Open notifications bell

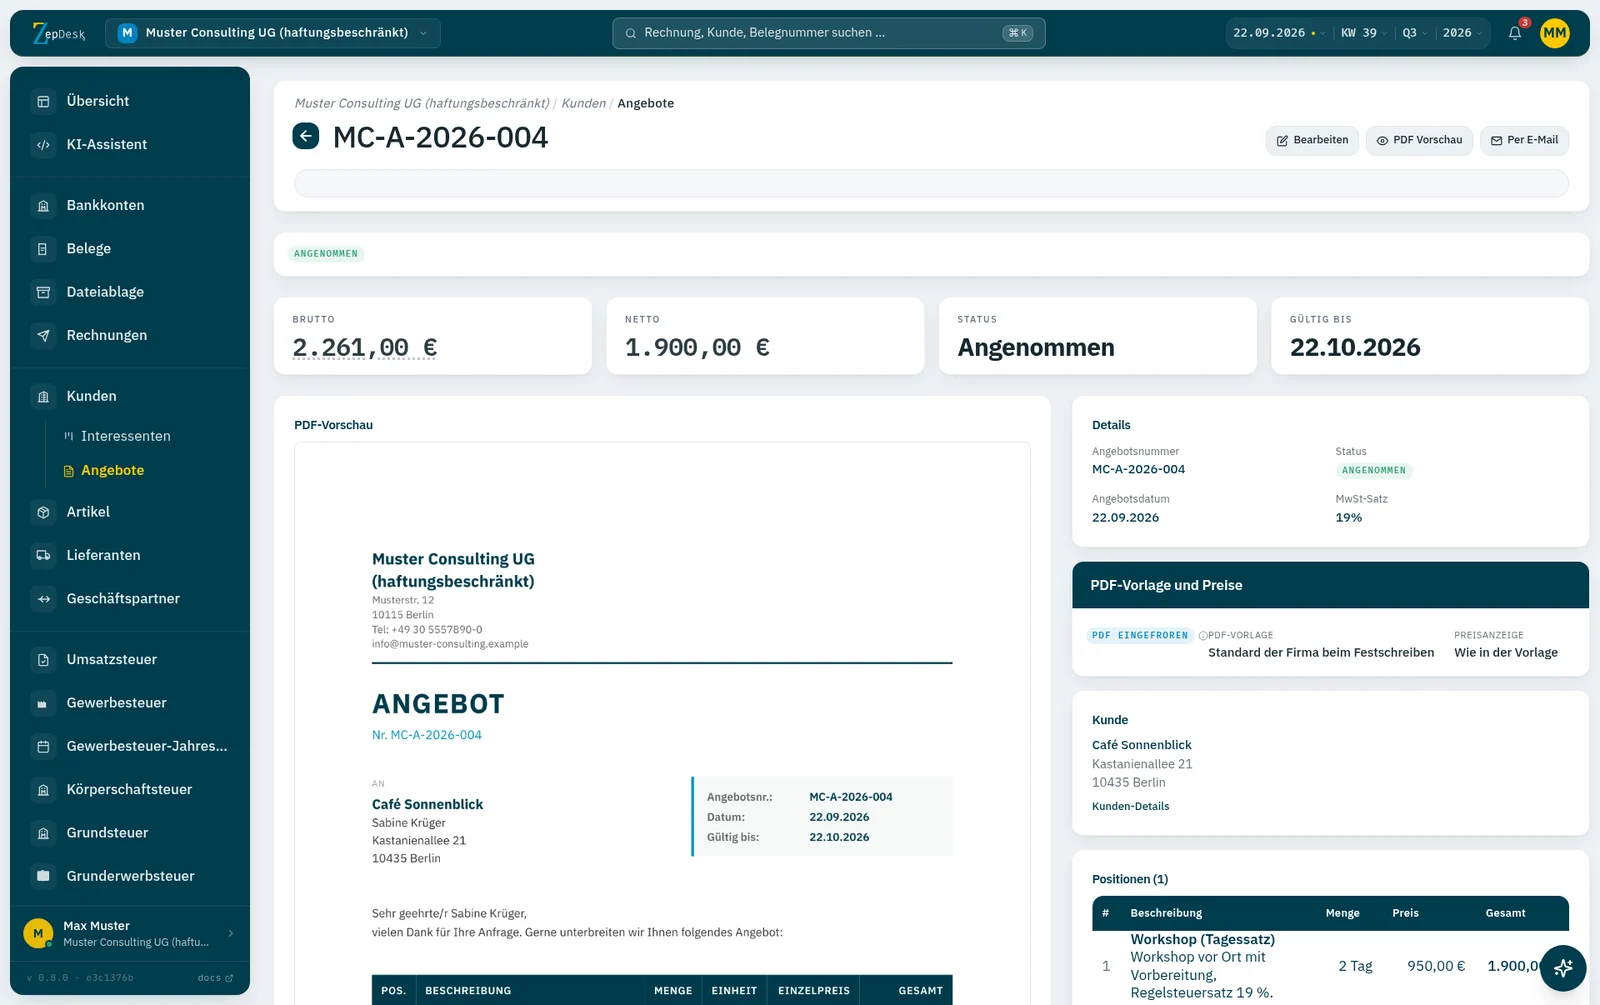(x=1515, y=33)
